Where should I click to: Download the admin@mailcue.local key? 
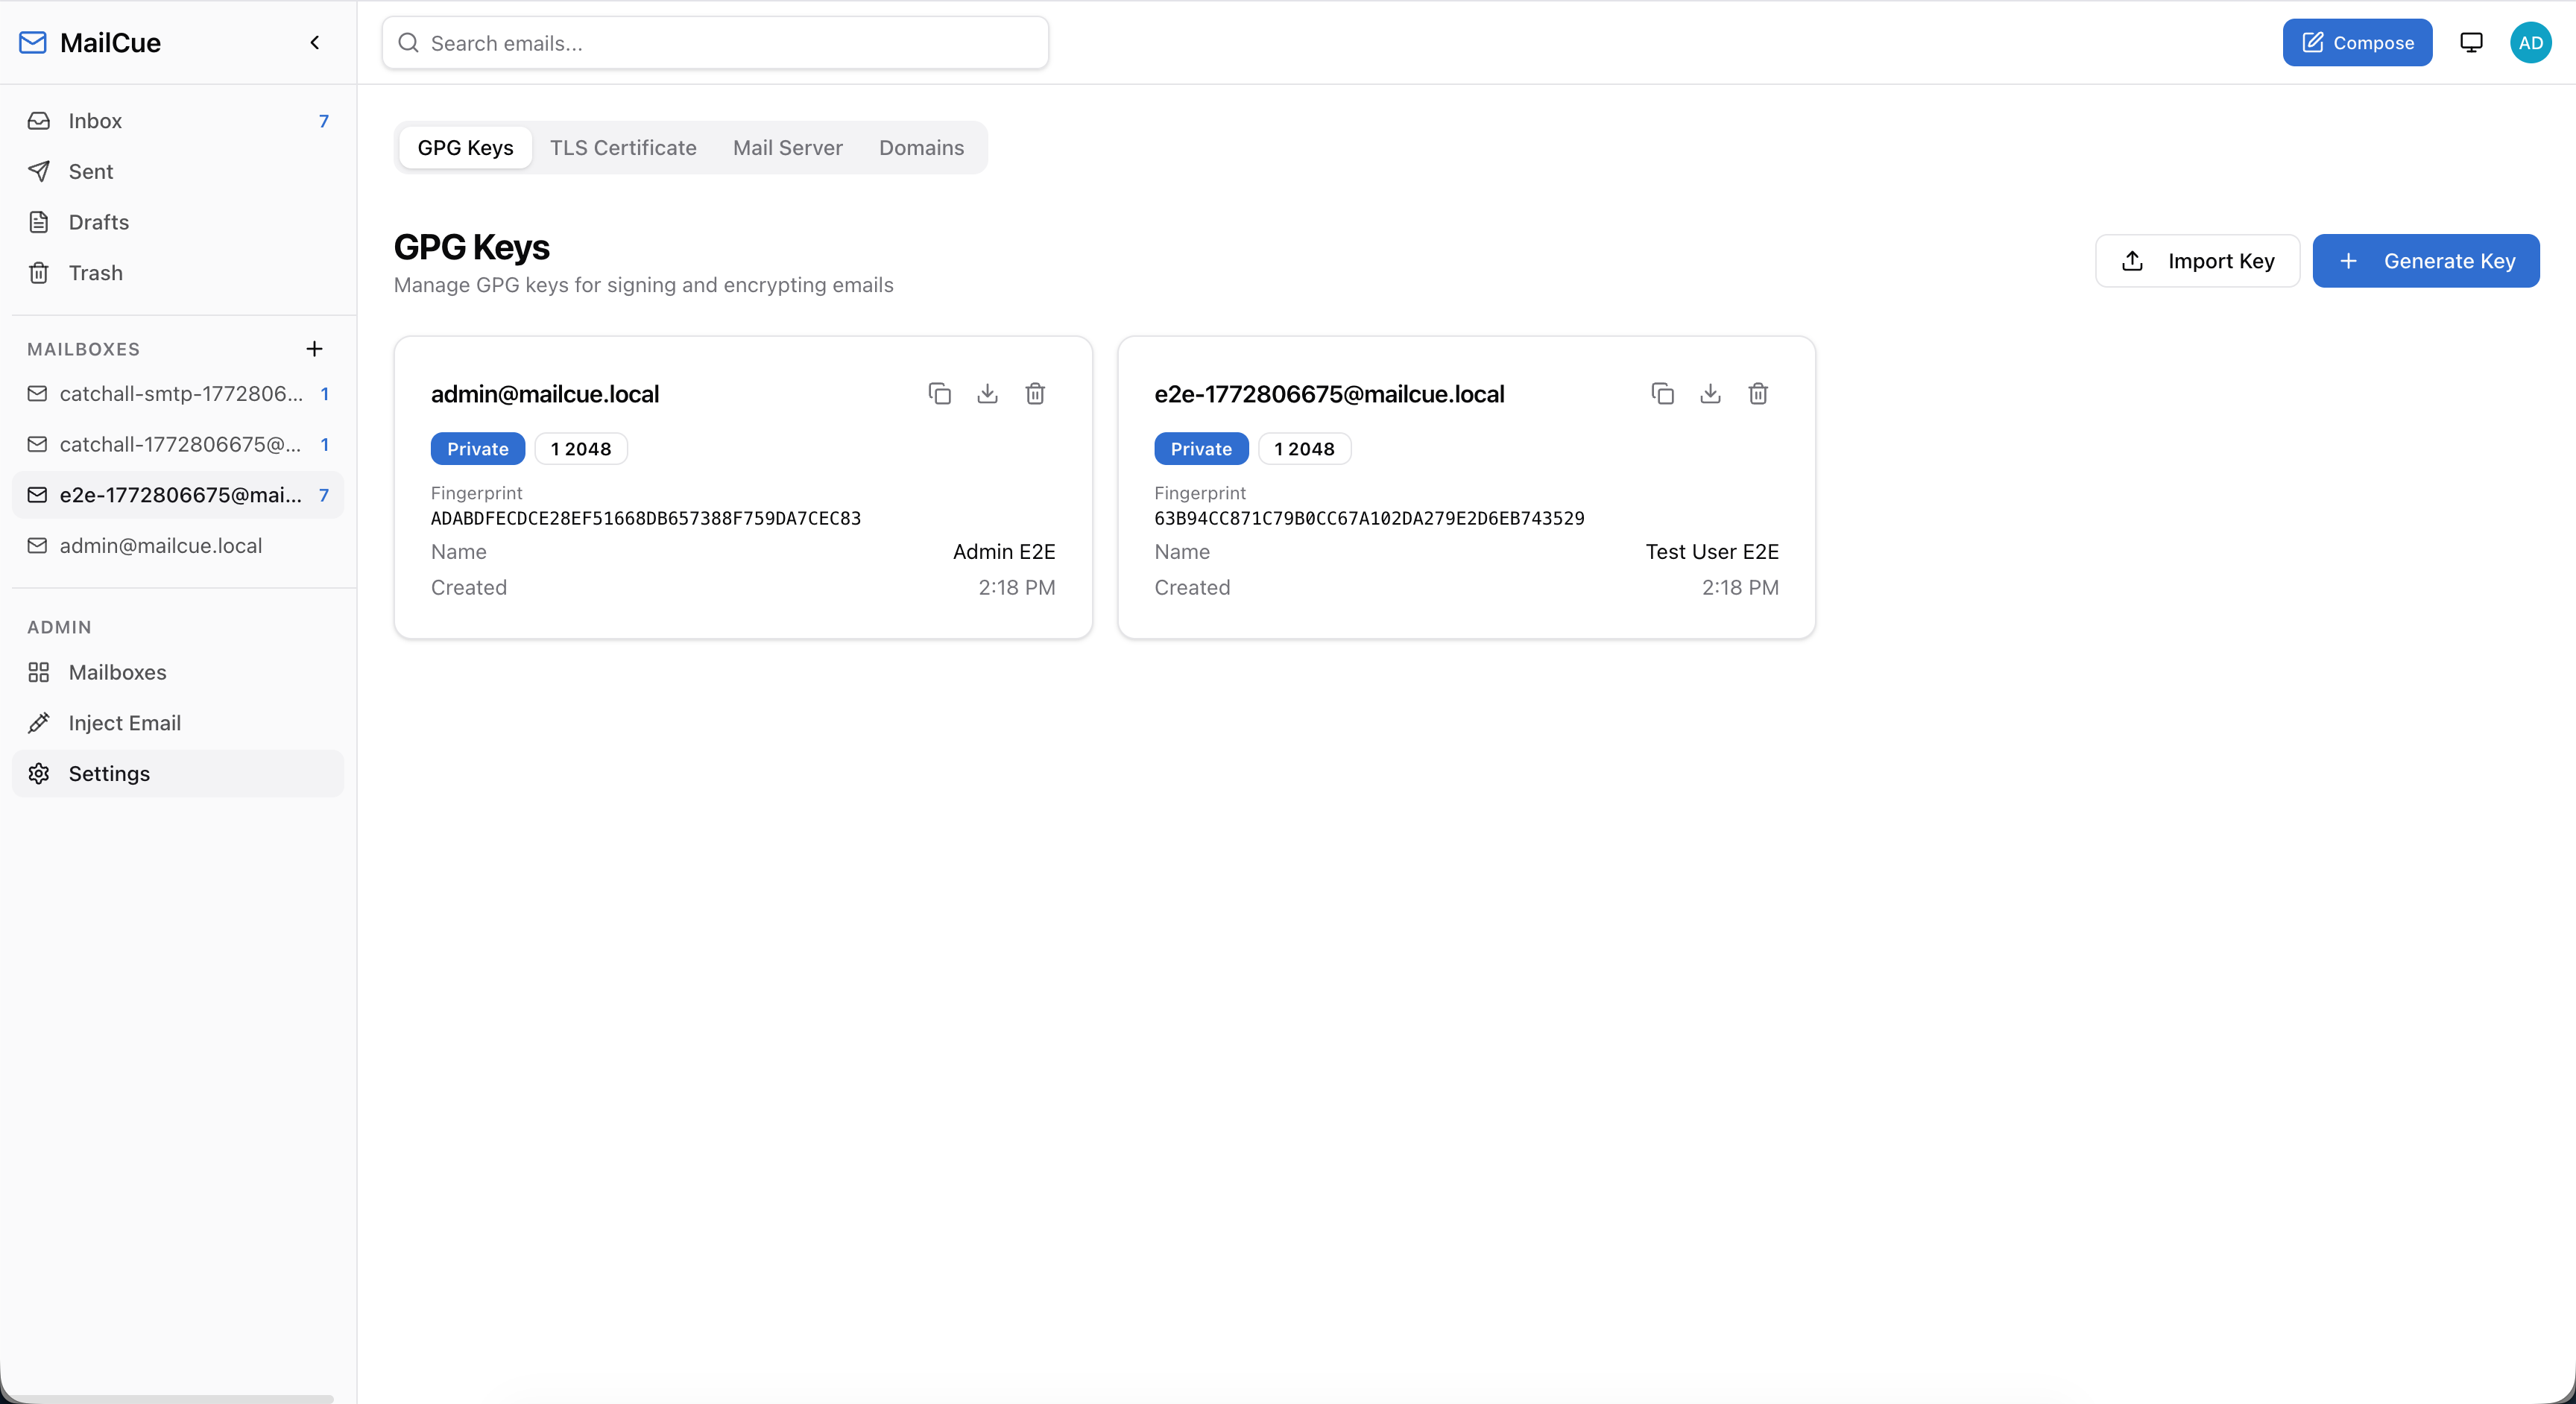pyautogui.click(x=987, y=394)
